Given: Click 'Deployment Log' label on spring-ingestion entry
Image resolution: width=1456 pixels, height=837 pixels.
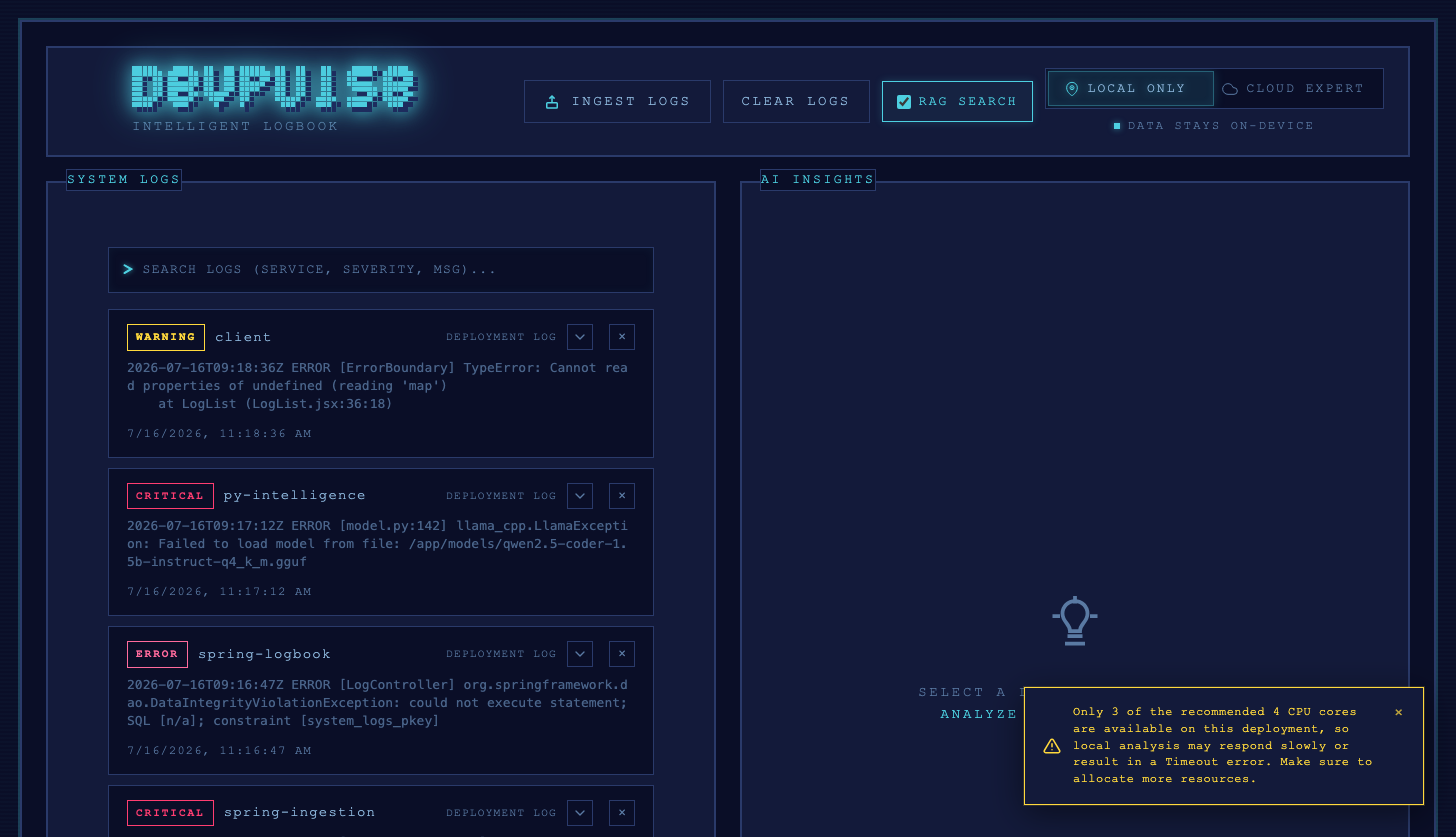Looking at the screenshot, I should [x=501, y=813].
